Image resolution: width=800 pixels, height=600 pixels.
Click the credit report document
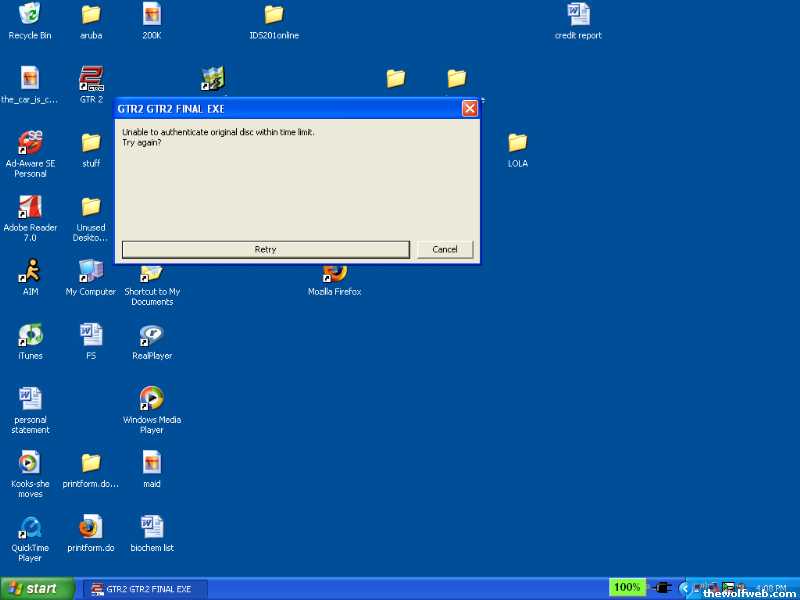click(578, 16)
